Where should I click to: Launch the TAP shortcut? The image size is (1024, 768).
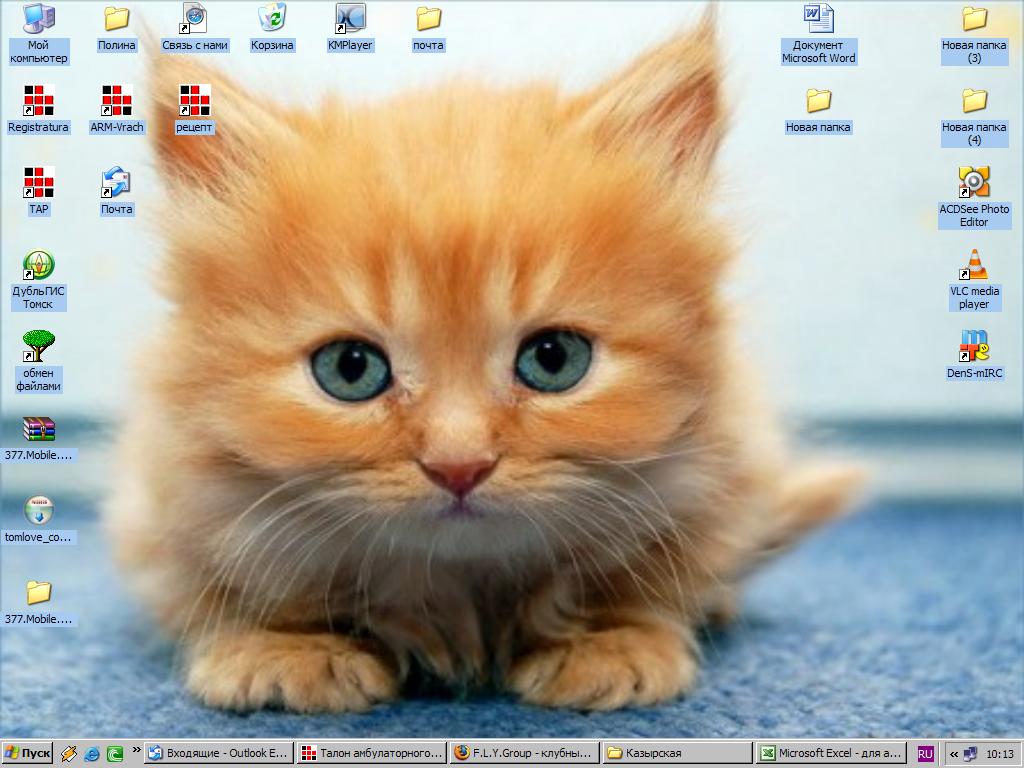coord(38,192)
